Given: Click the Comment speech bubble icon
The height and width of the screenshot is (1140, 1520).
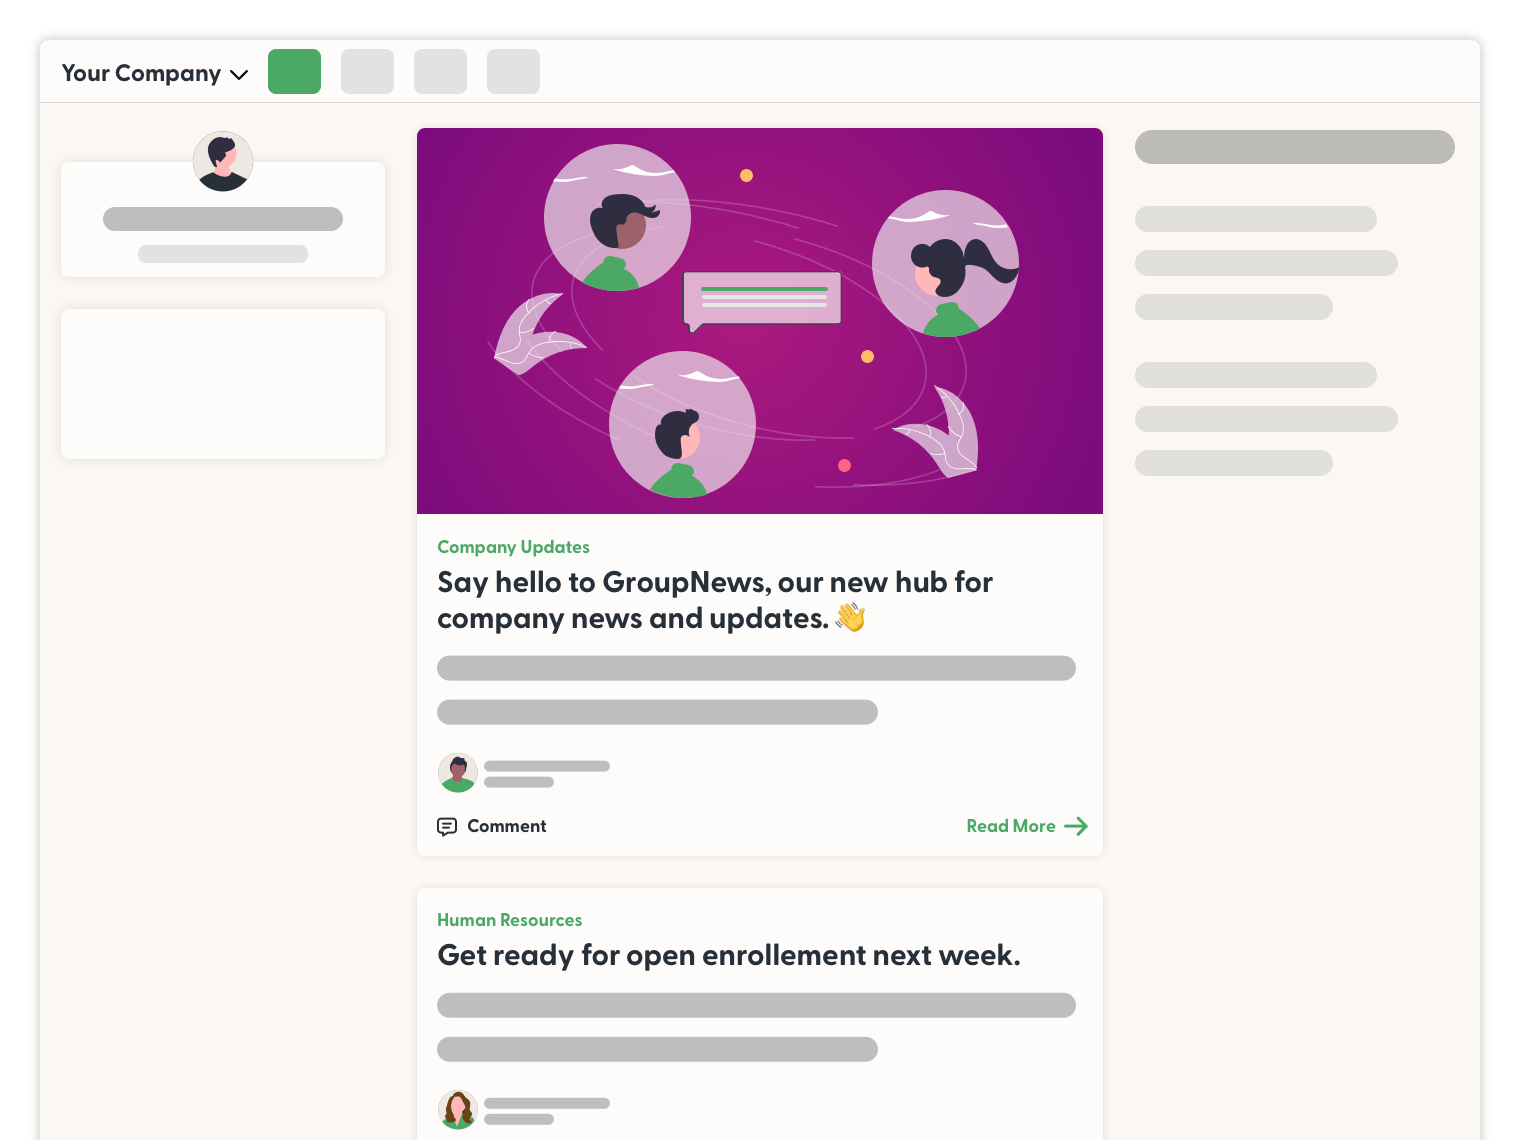Looking at the screenshot, I should click(x=447, y=827).
